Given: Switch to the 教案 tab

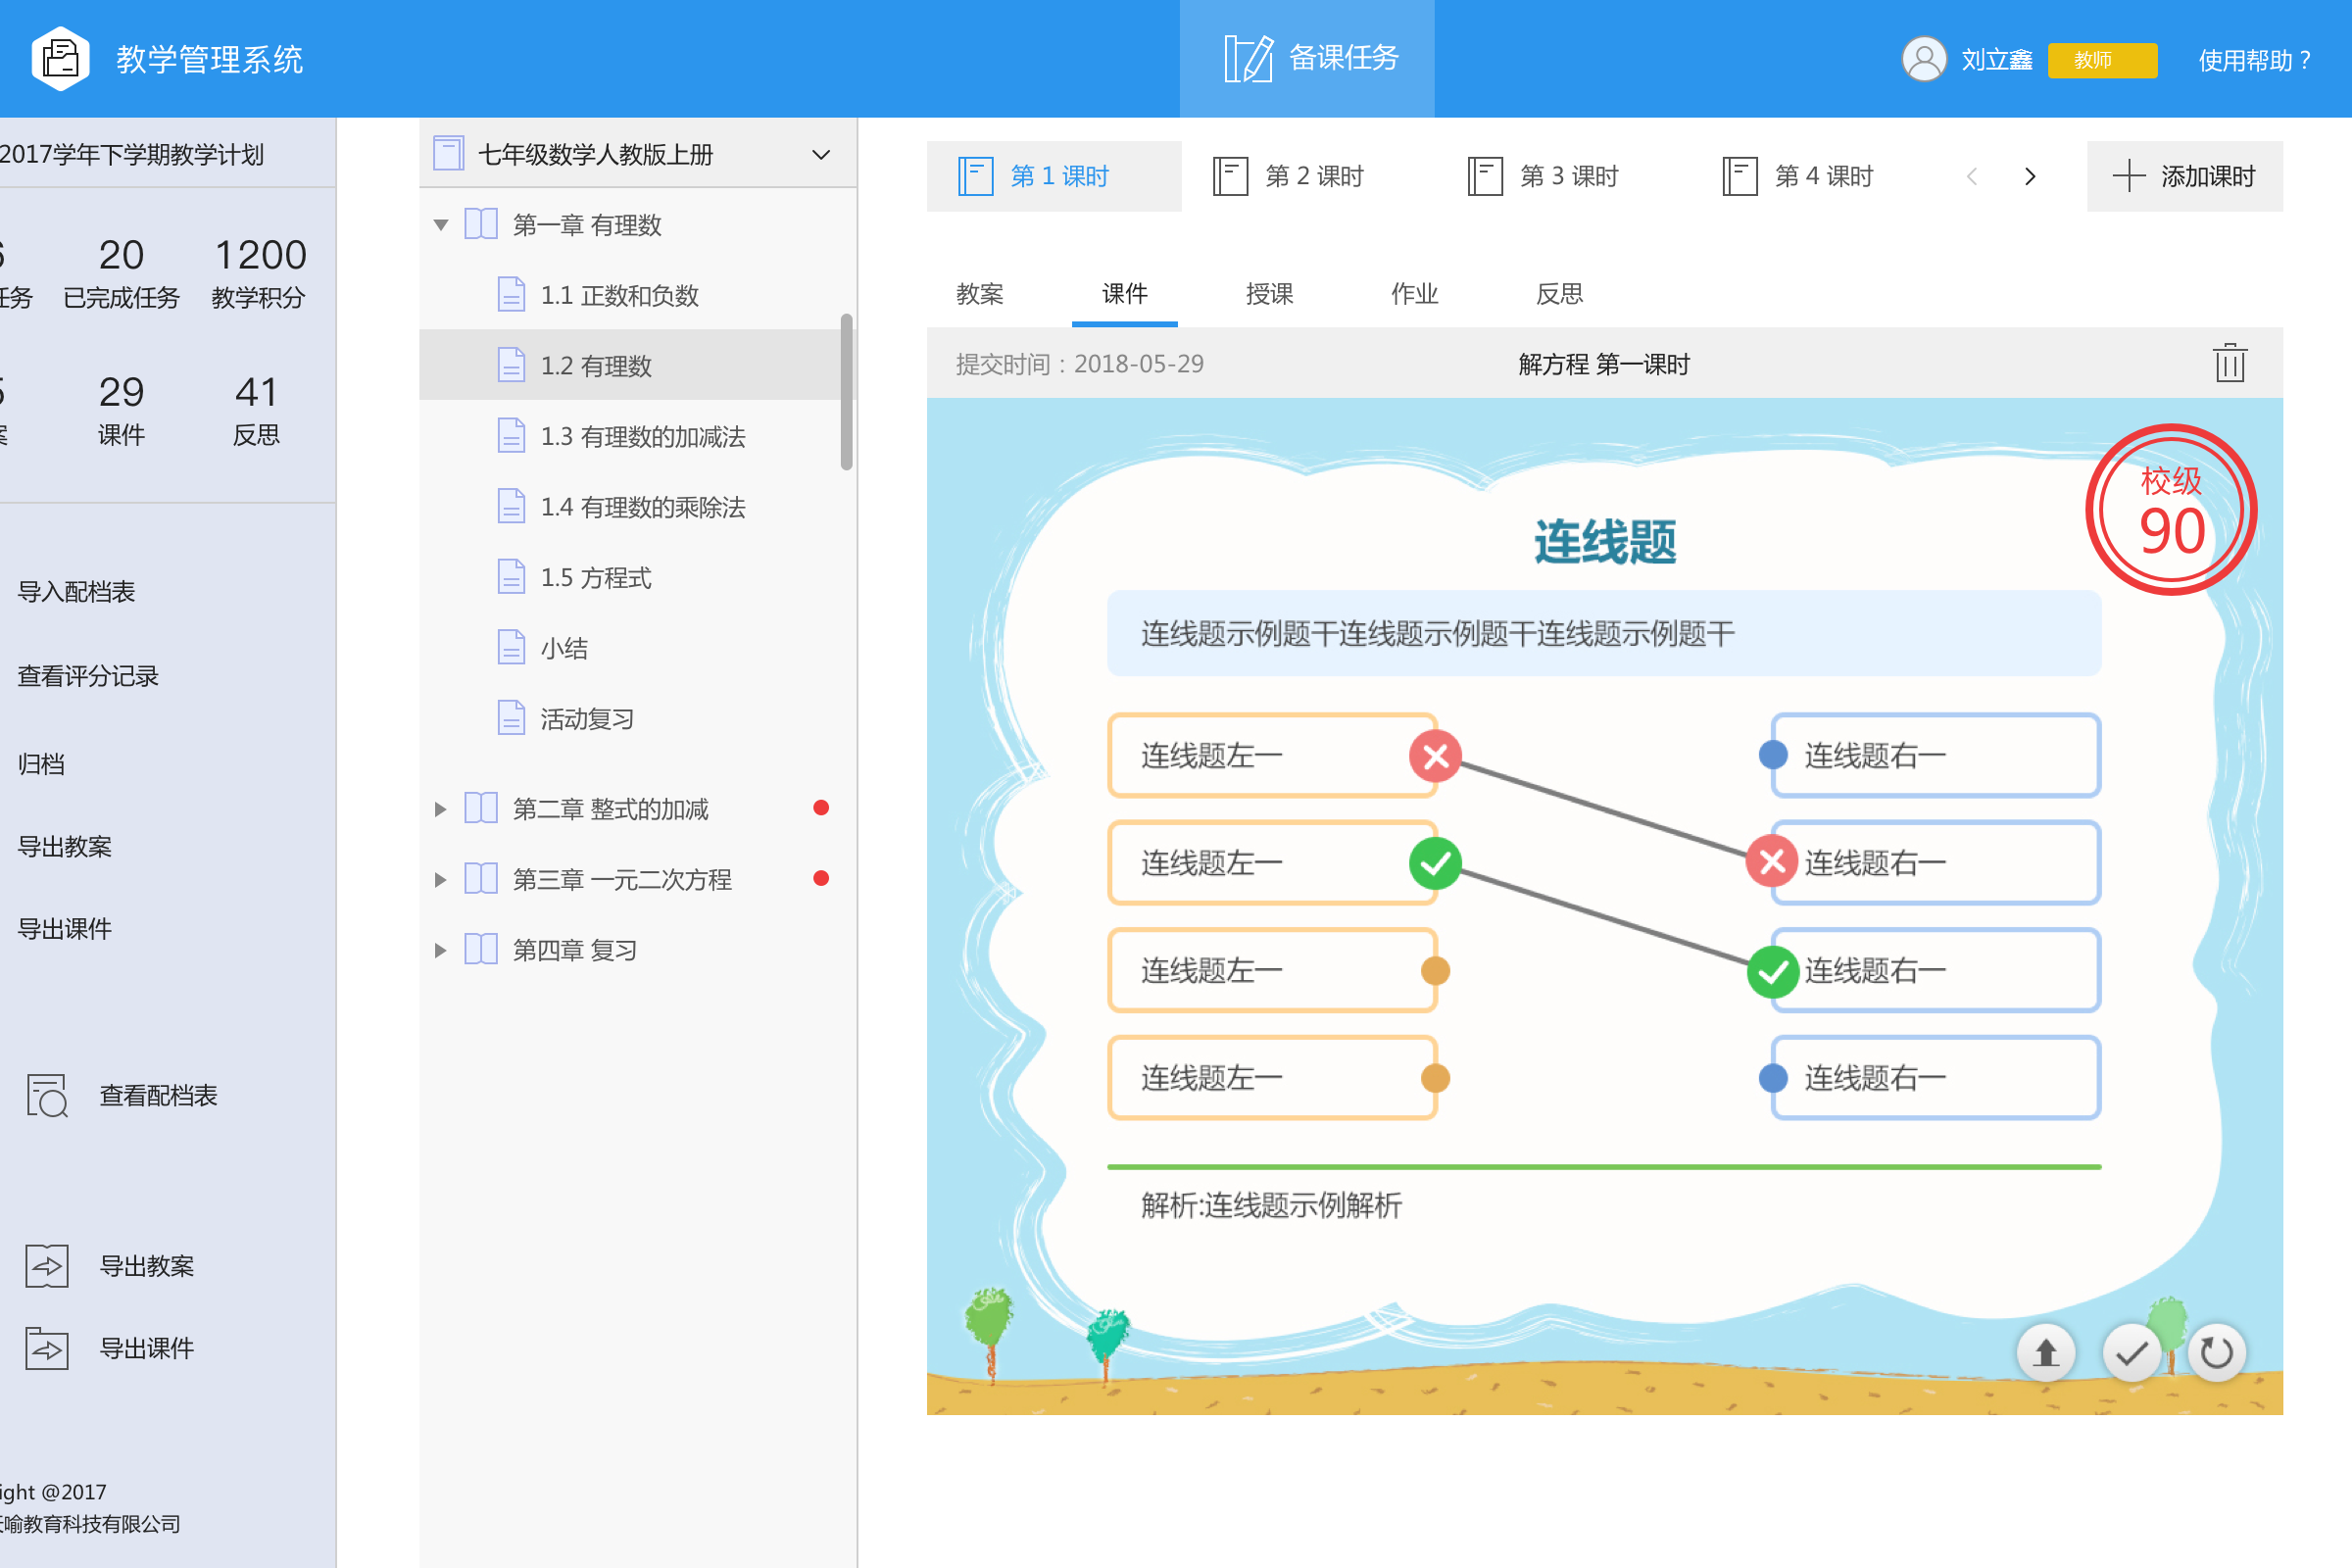Looking at the screenshot, I should pyautogui.click(x=979, y=294).
